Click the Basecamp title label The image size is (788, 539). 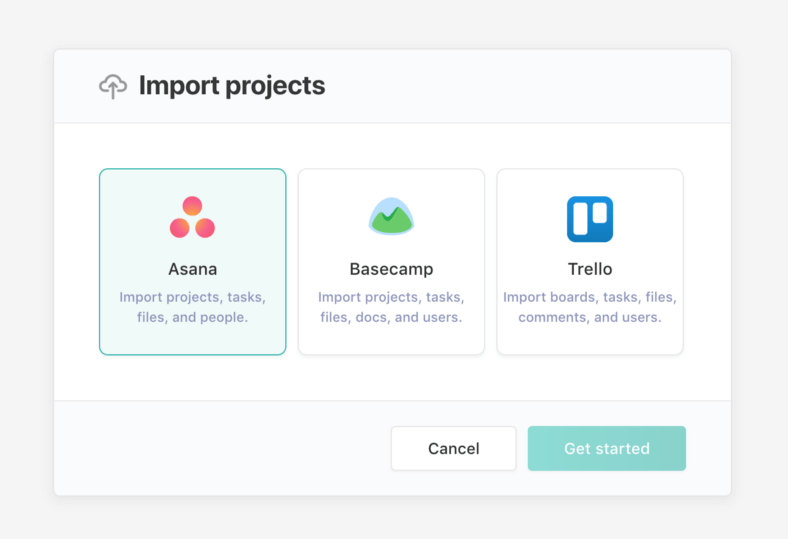pyautogui.click(x=391, y=269)
